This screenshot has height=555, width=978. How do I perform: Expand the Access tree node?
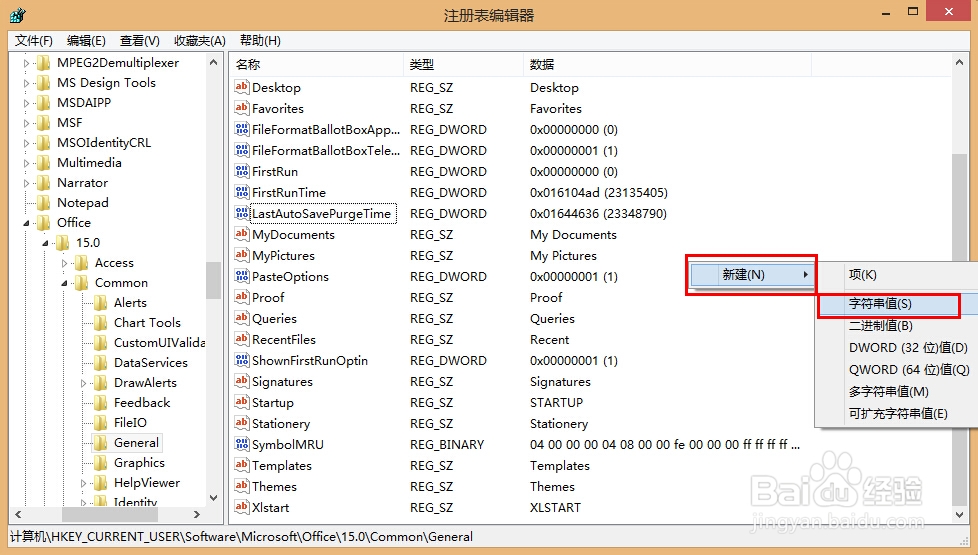(x=64, y=263)
